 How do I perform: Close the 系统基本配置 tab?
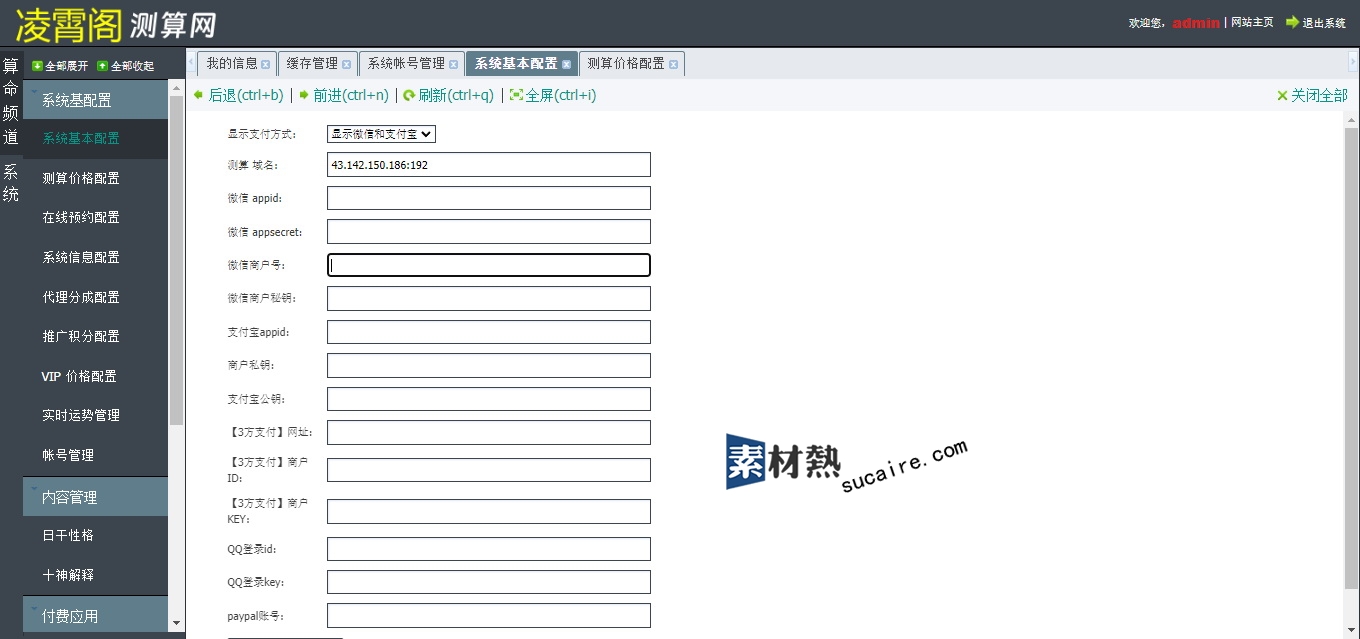567,65
